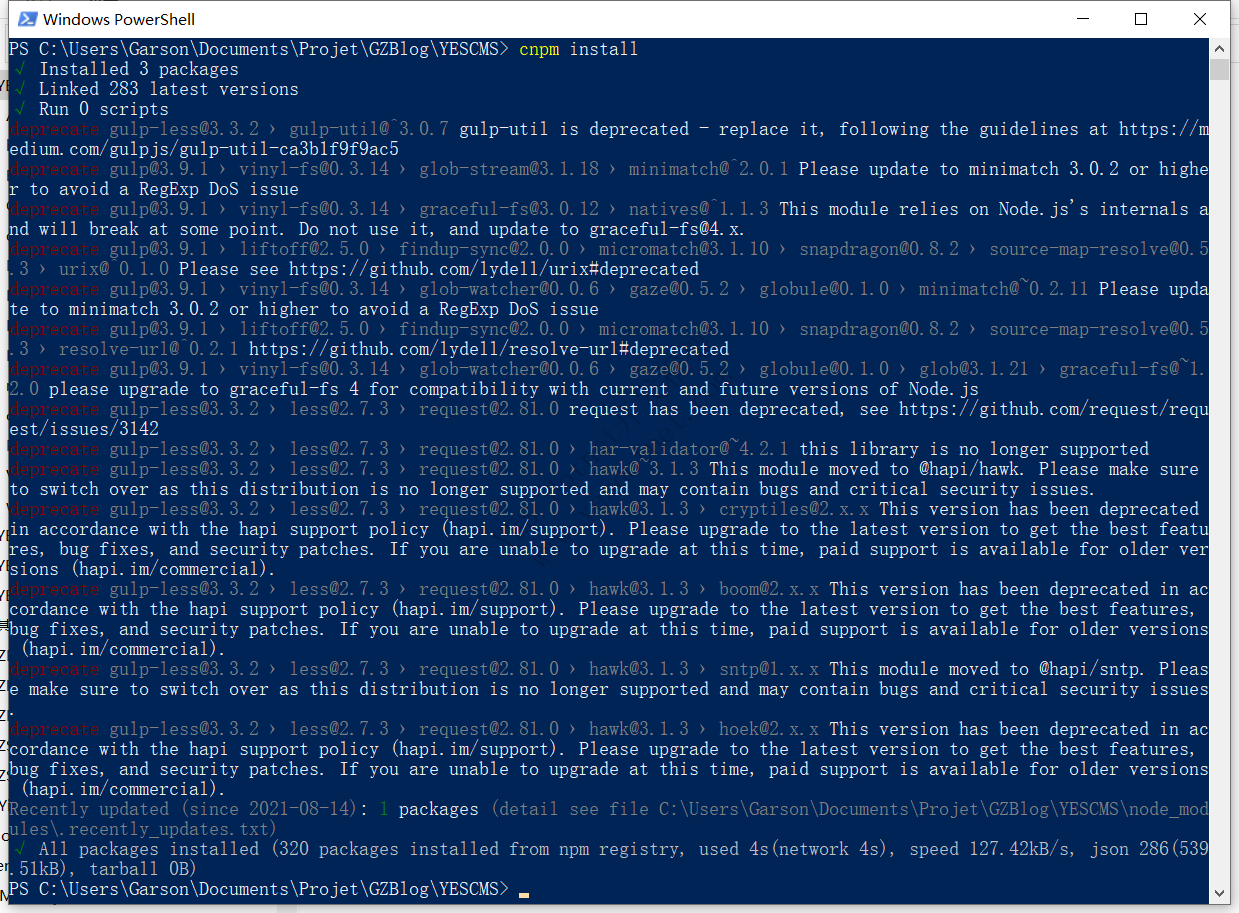Click the 'Run 0 scripts' line
The width and height of the screenshot is (1239, 913).
coord(104,109)
